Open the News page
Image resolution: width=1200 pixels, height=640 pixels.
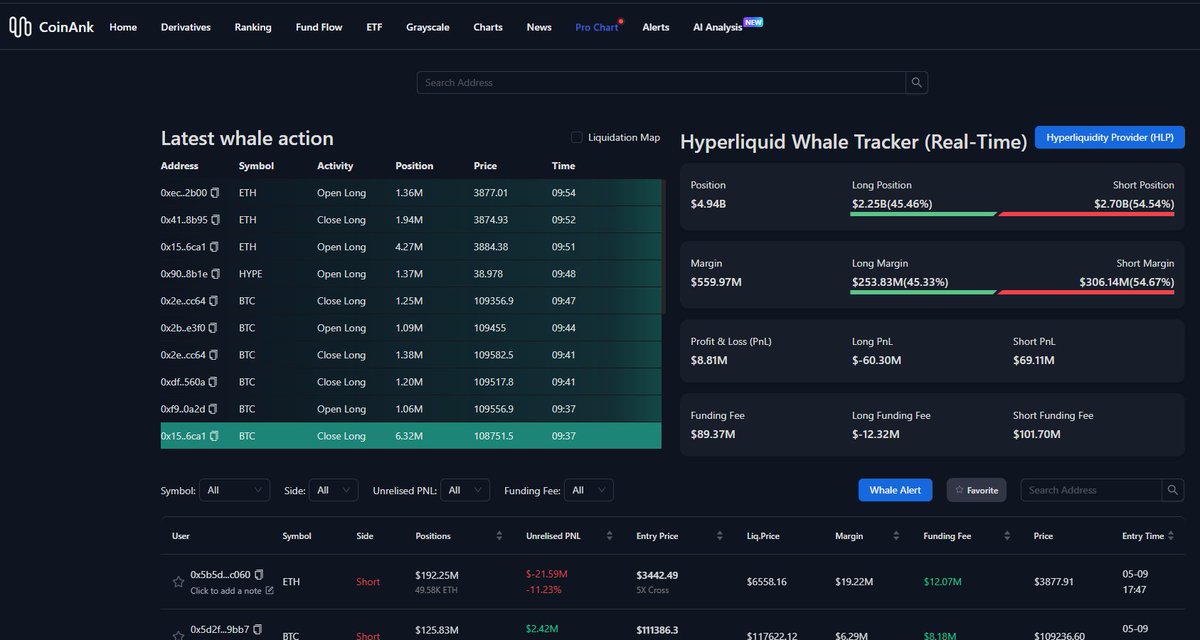(539, 27)
